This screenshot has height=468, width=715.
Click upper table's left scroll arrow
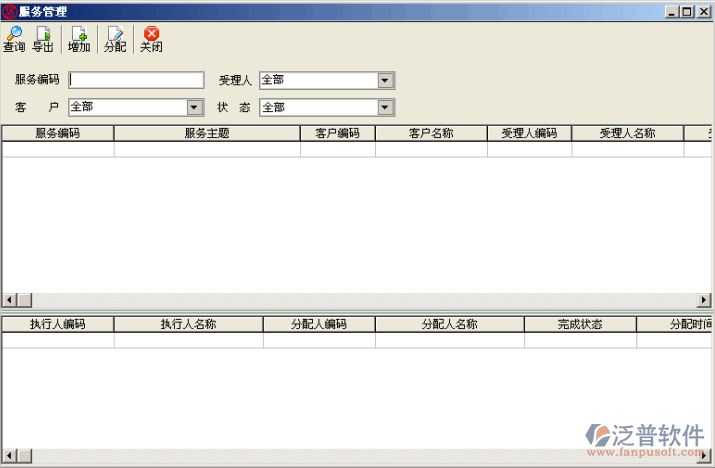click(x=9, y=300)
